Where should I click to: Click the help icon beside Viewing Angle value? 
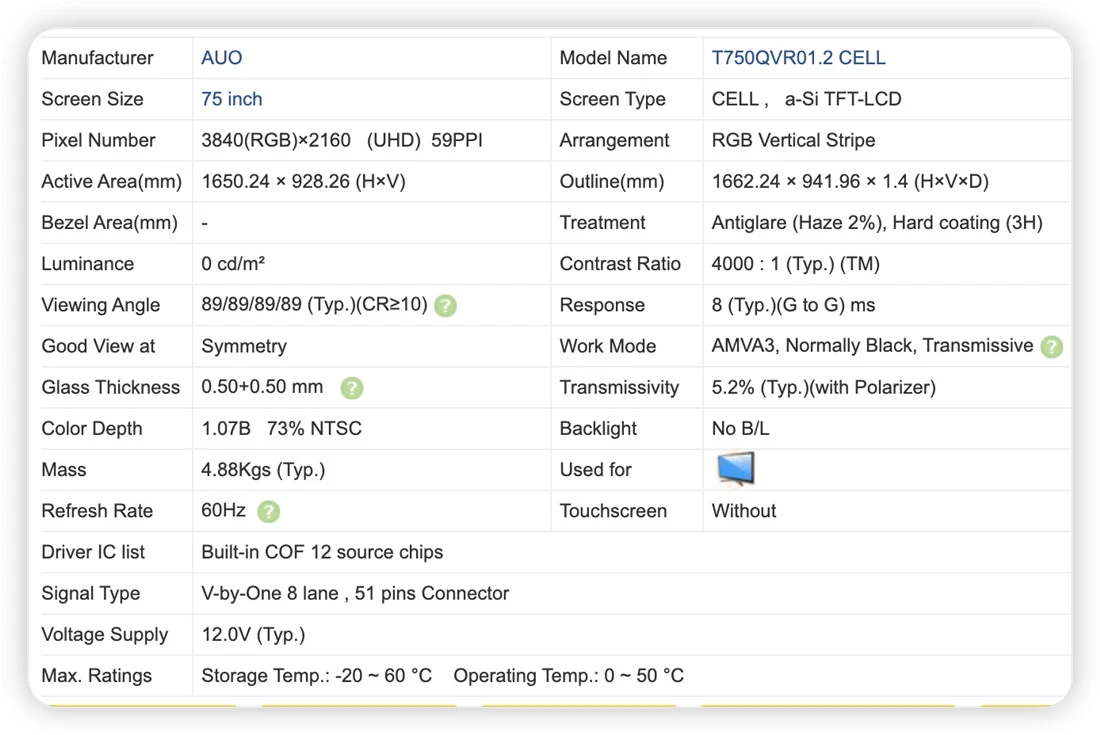click(445, 306)
